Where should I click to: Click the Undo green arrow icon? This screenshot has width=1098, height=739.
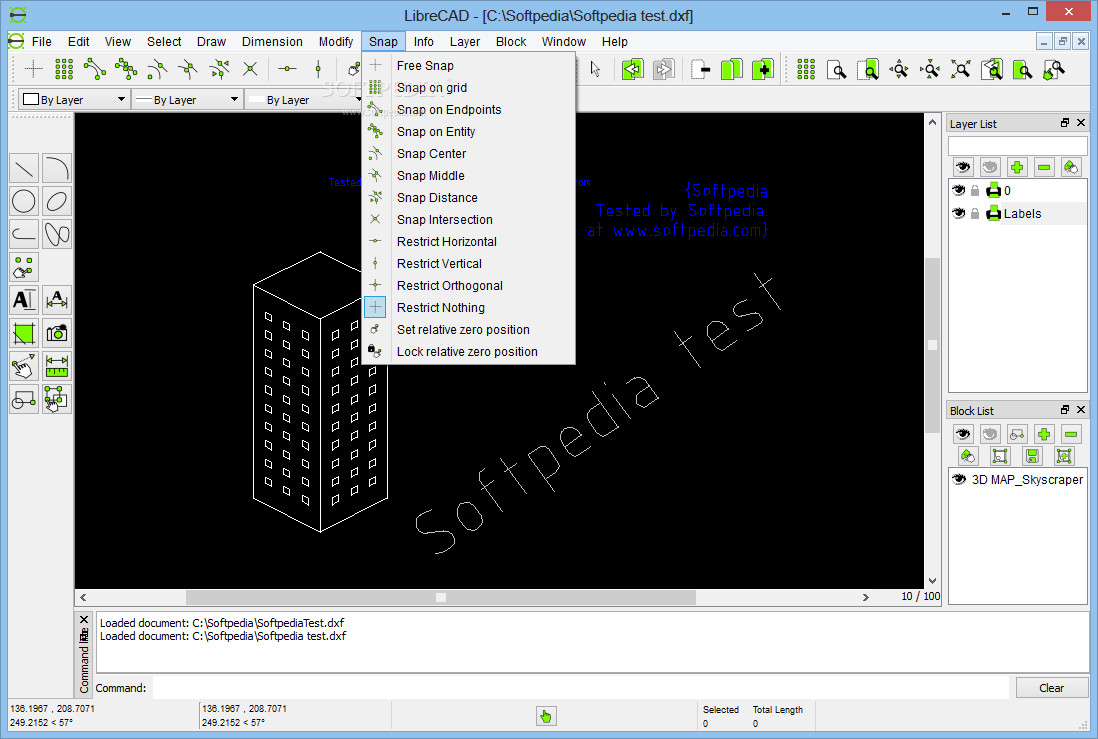click(632, 69)
